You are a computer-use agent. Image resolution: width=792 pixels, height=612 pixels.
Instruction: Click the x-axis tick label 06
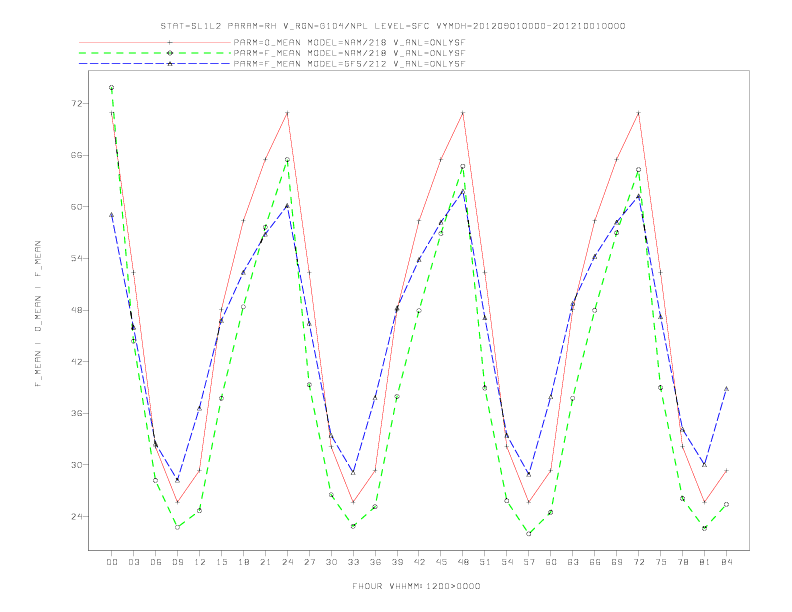pos(156,562)
